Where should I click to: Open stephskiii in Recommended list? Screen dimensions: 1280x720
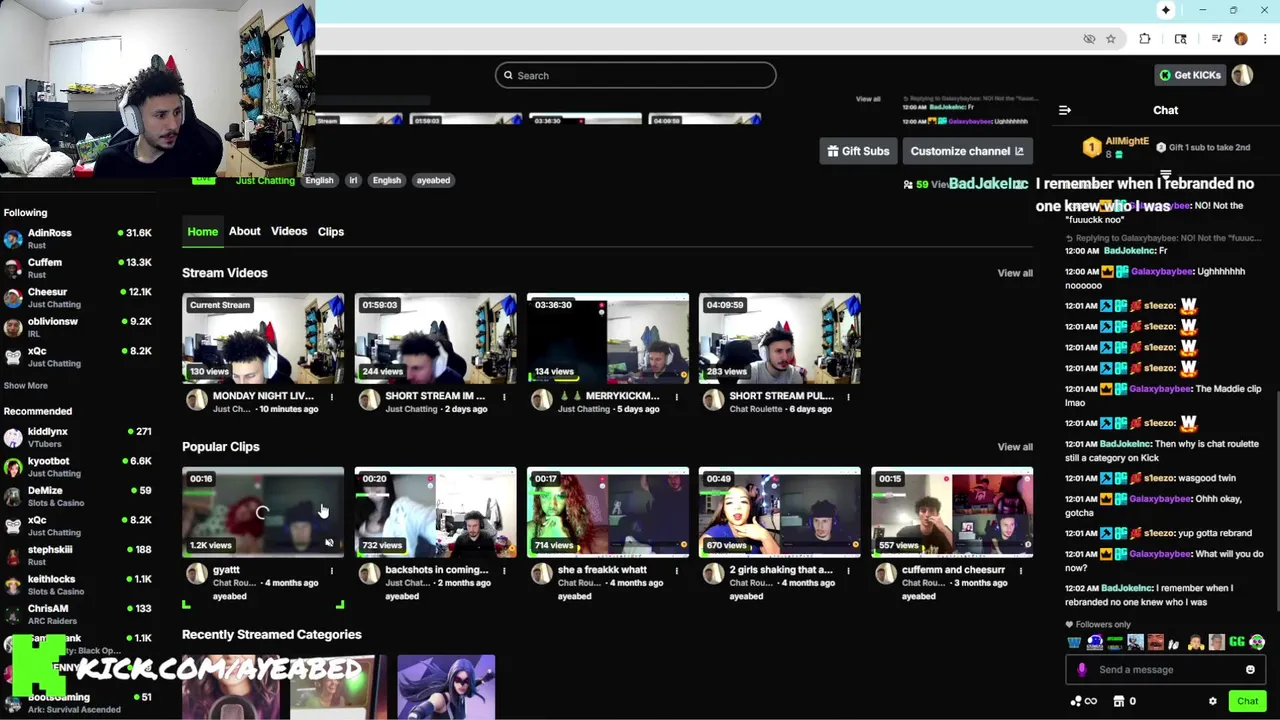click(78, 555)
